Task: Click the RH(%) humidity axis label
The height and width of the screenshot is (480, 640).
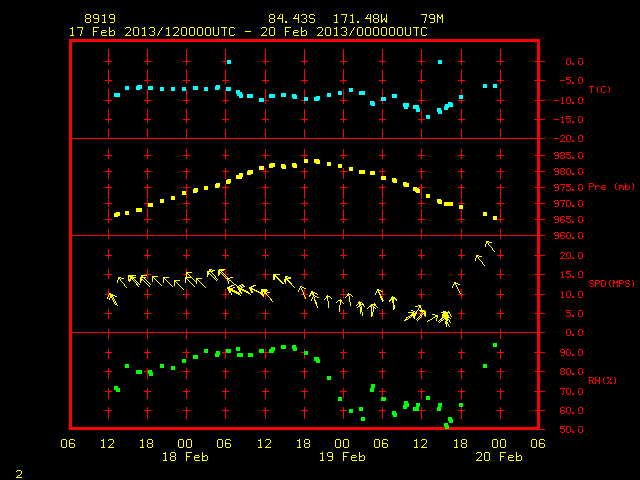Action: click(602, 380)
